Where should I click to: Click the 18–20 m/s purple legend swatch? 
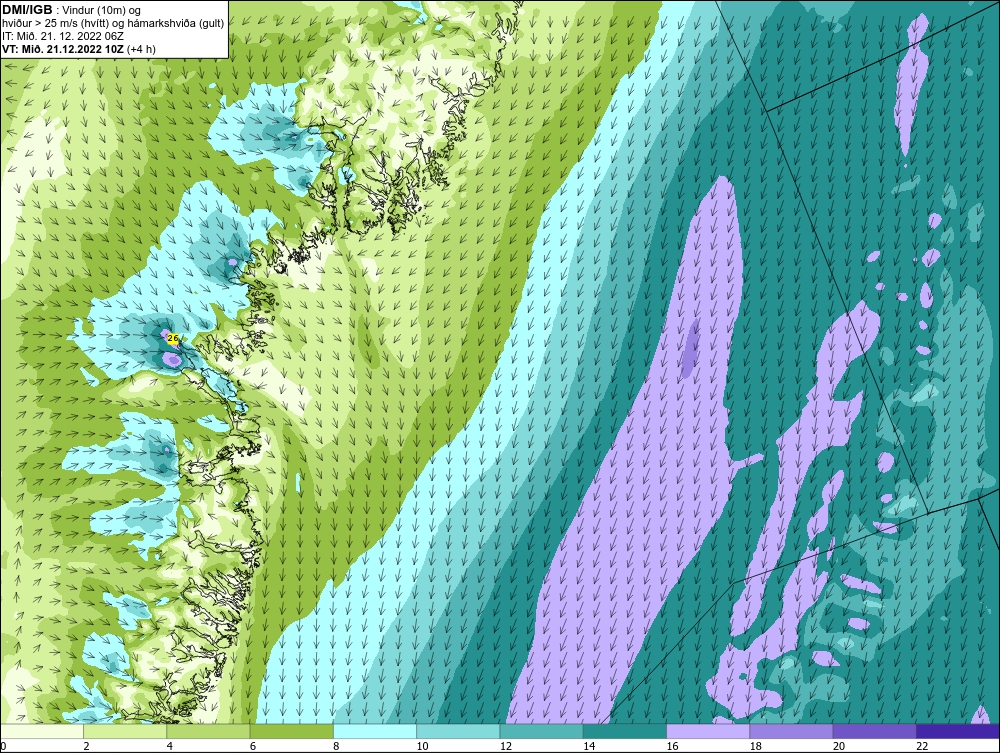tap(791, 731)
